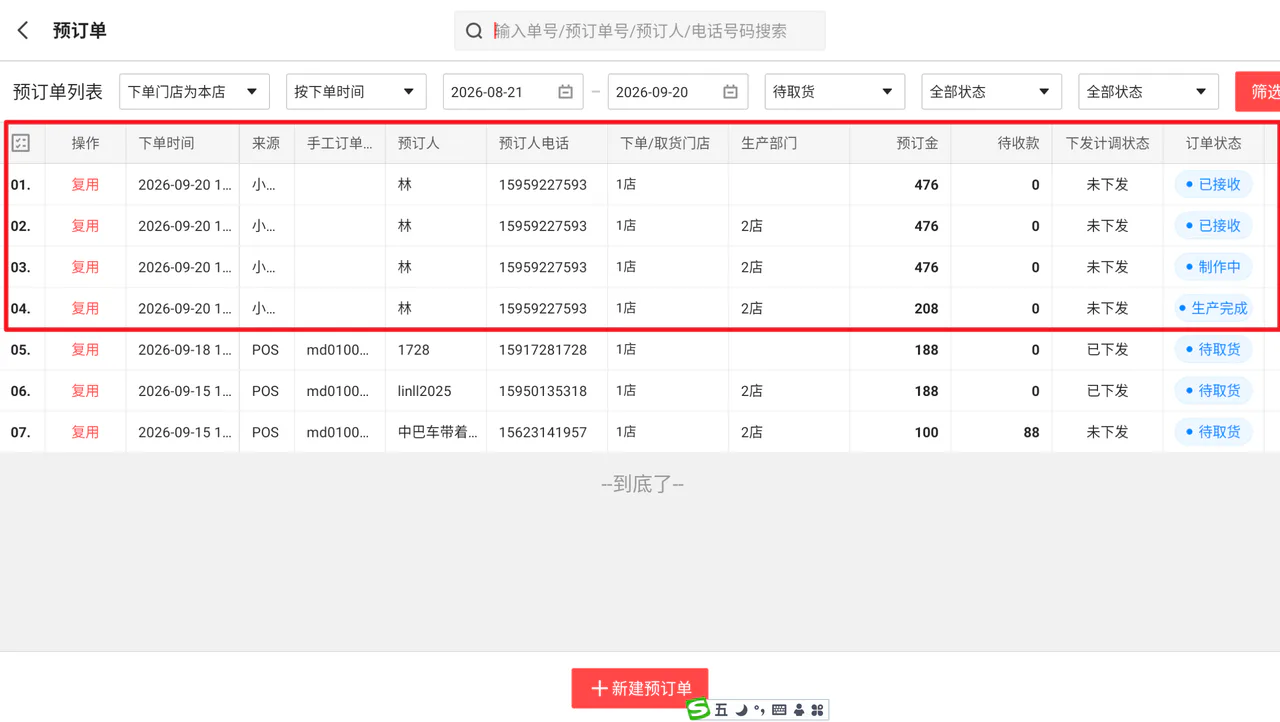This screenshot has height=722, width=1280.
Task: Open the 全部状态 dropdown beside the red 筛选 button
Action: 1148,92
